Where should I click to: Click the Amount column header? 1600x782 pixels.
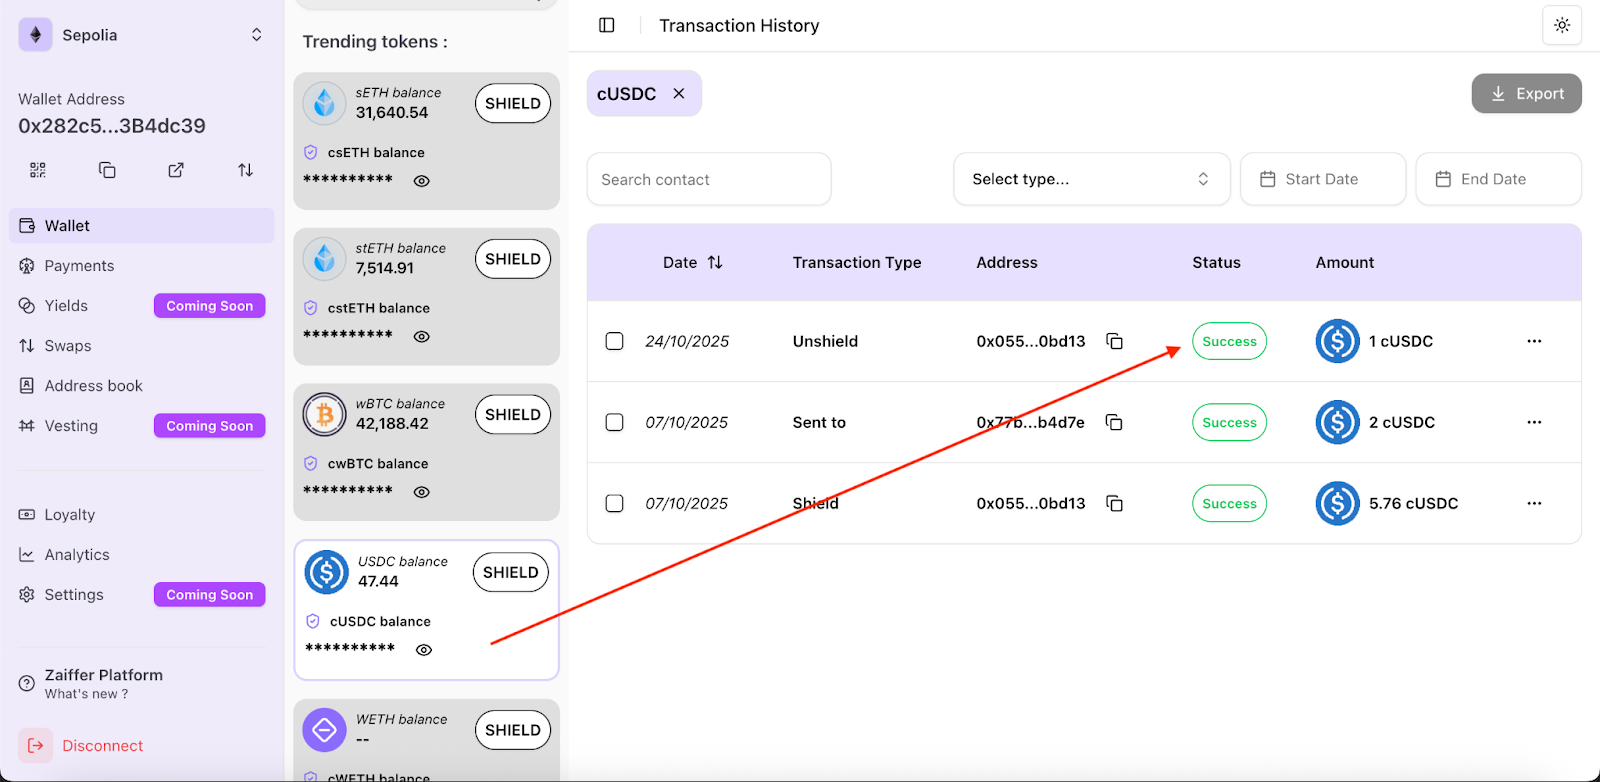pos(1345,262)
